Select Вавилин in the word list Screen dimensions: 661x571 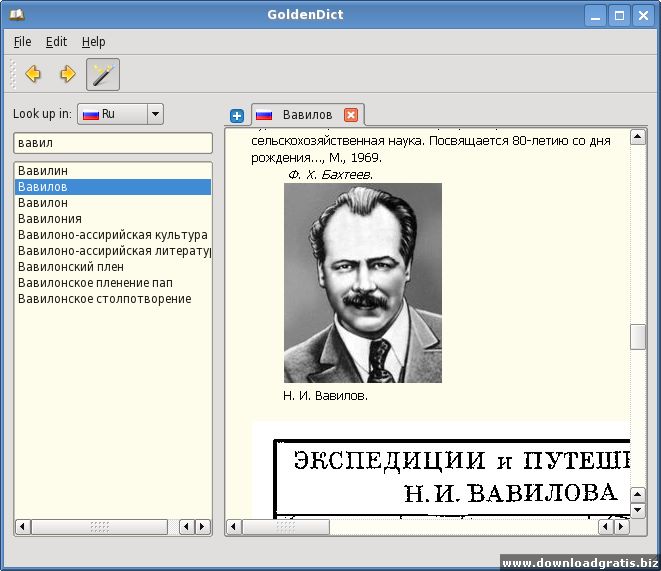(113, 171)
